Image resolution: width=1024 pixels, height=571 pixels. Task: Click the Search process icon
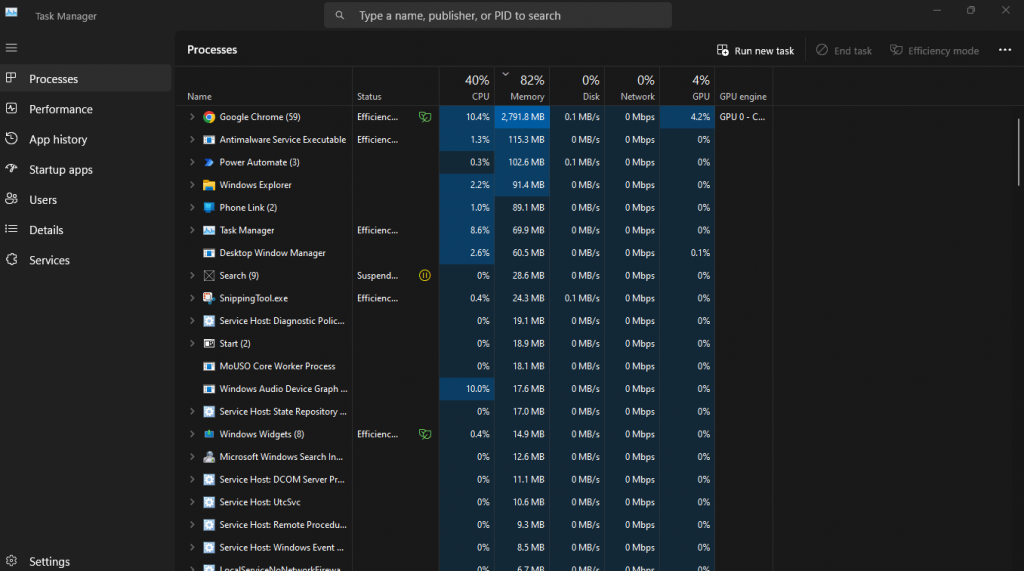pos(209,276)
